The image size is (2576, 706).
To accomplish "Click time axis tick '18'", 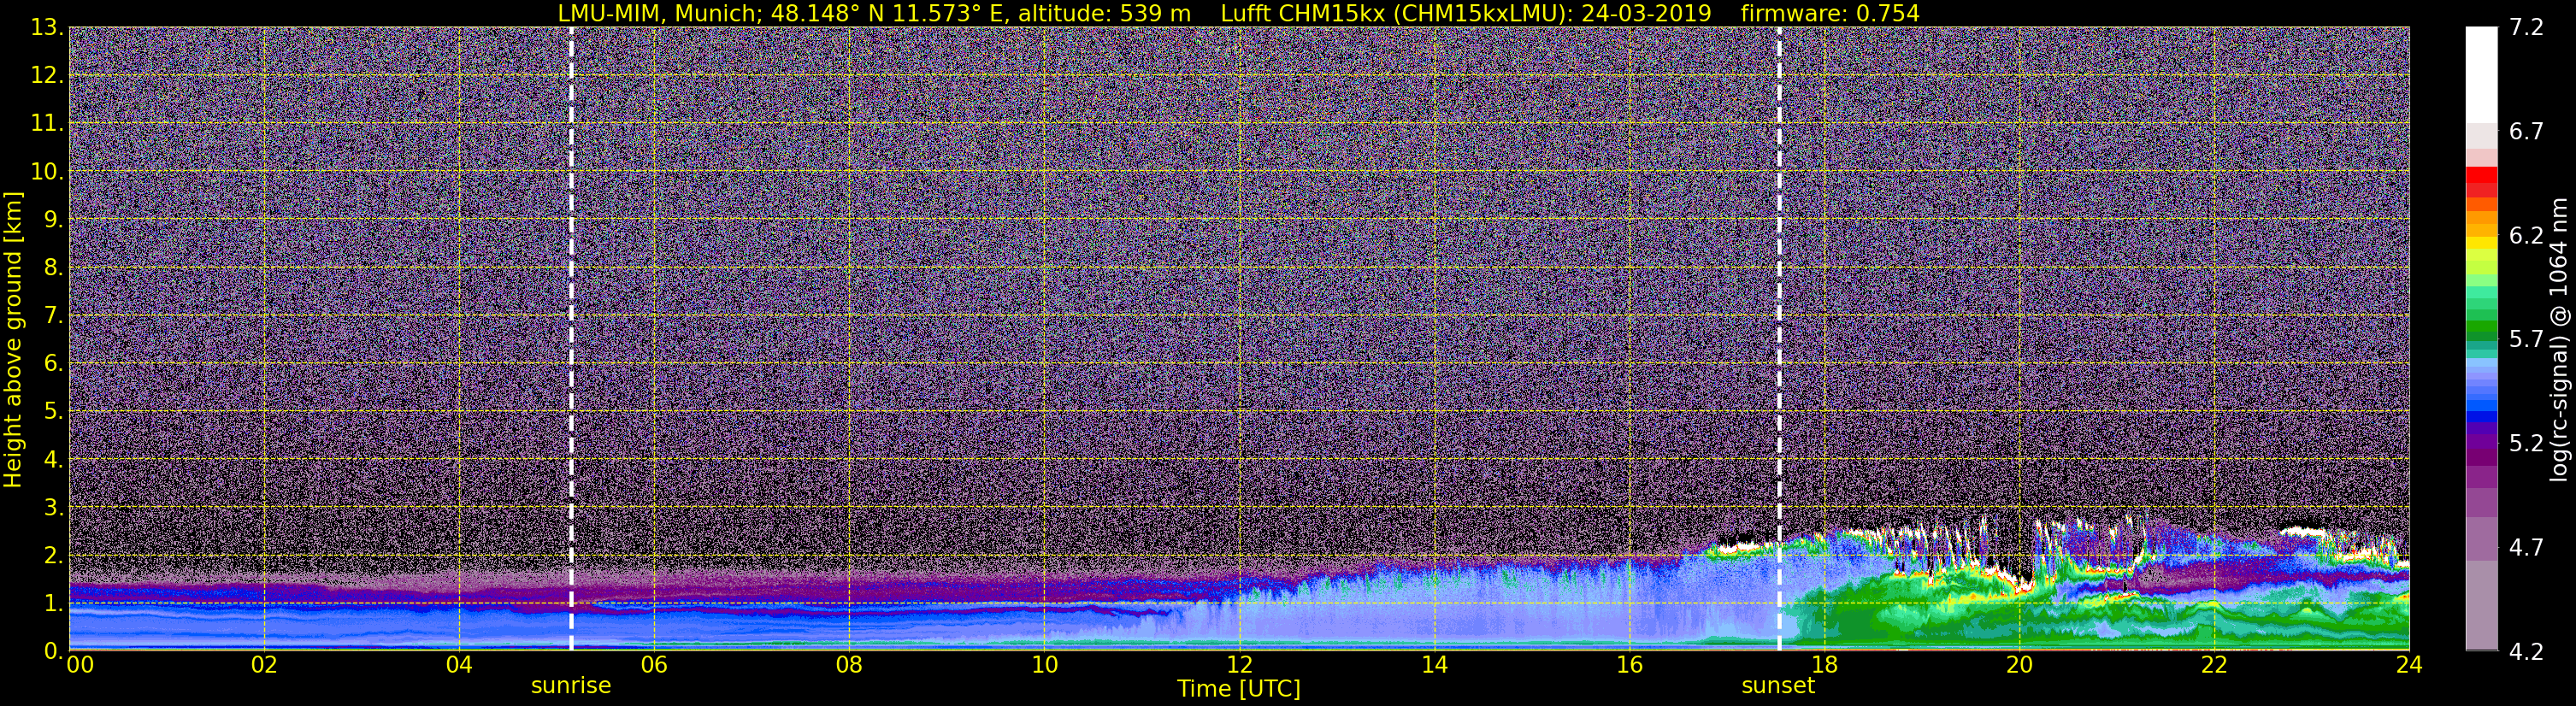I will [1824, 665].
